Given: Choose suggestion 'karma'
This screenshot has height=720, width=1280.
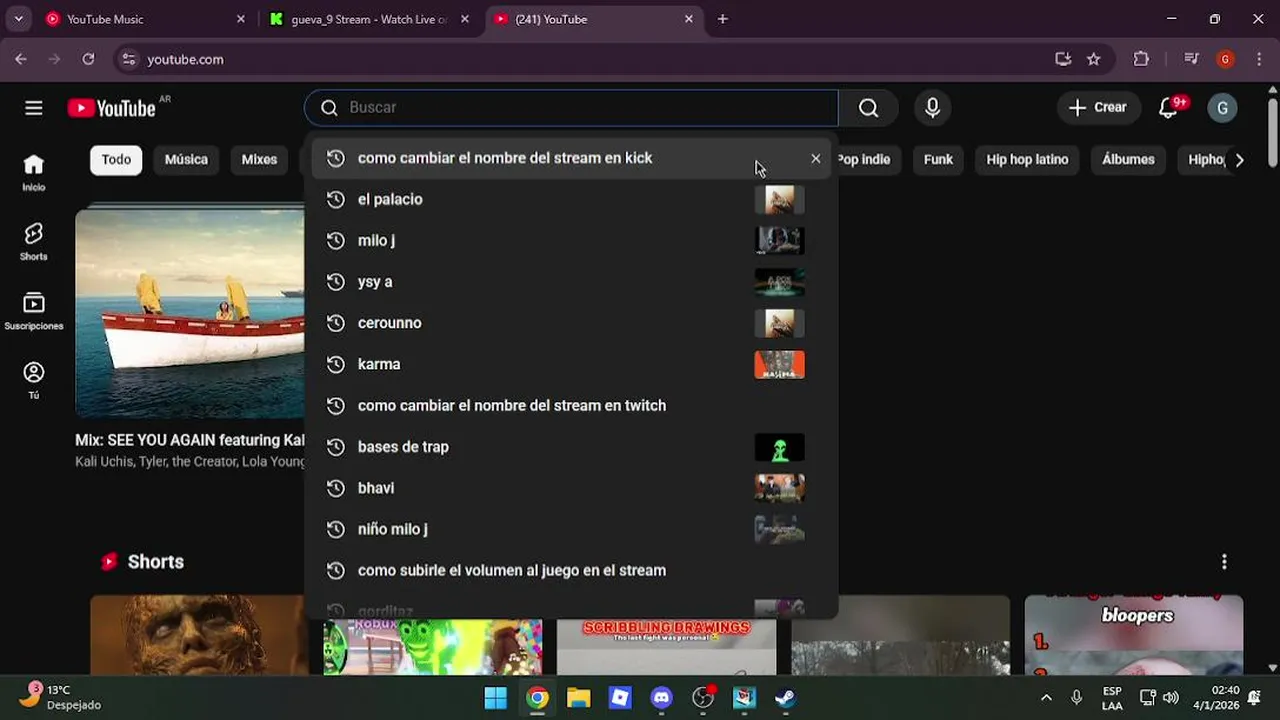Looking at the screenshot, I should pos(571,364).
